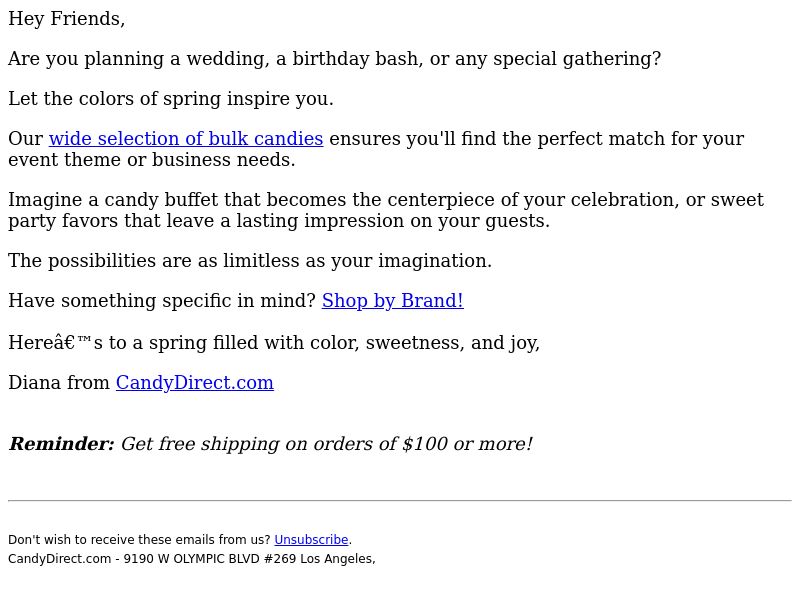
Task: Click the free shipping on orders text
Action: tap(326, 444)
